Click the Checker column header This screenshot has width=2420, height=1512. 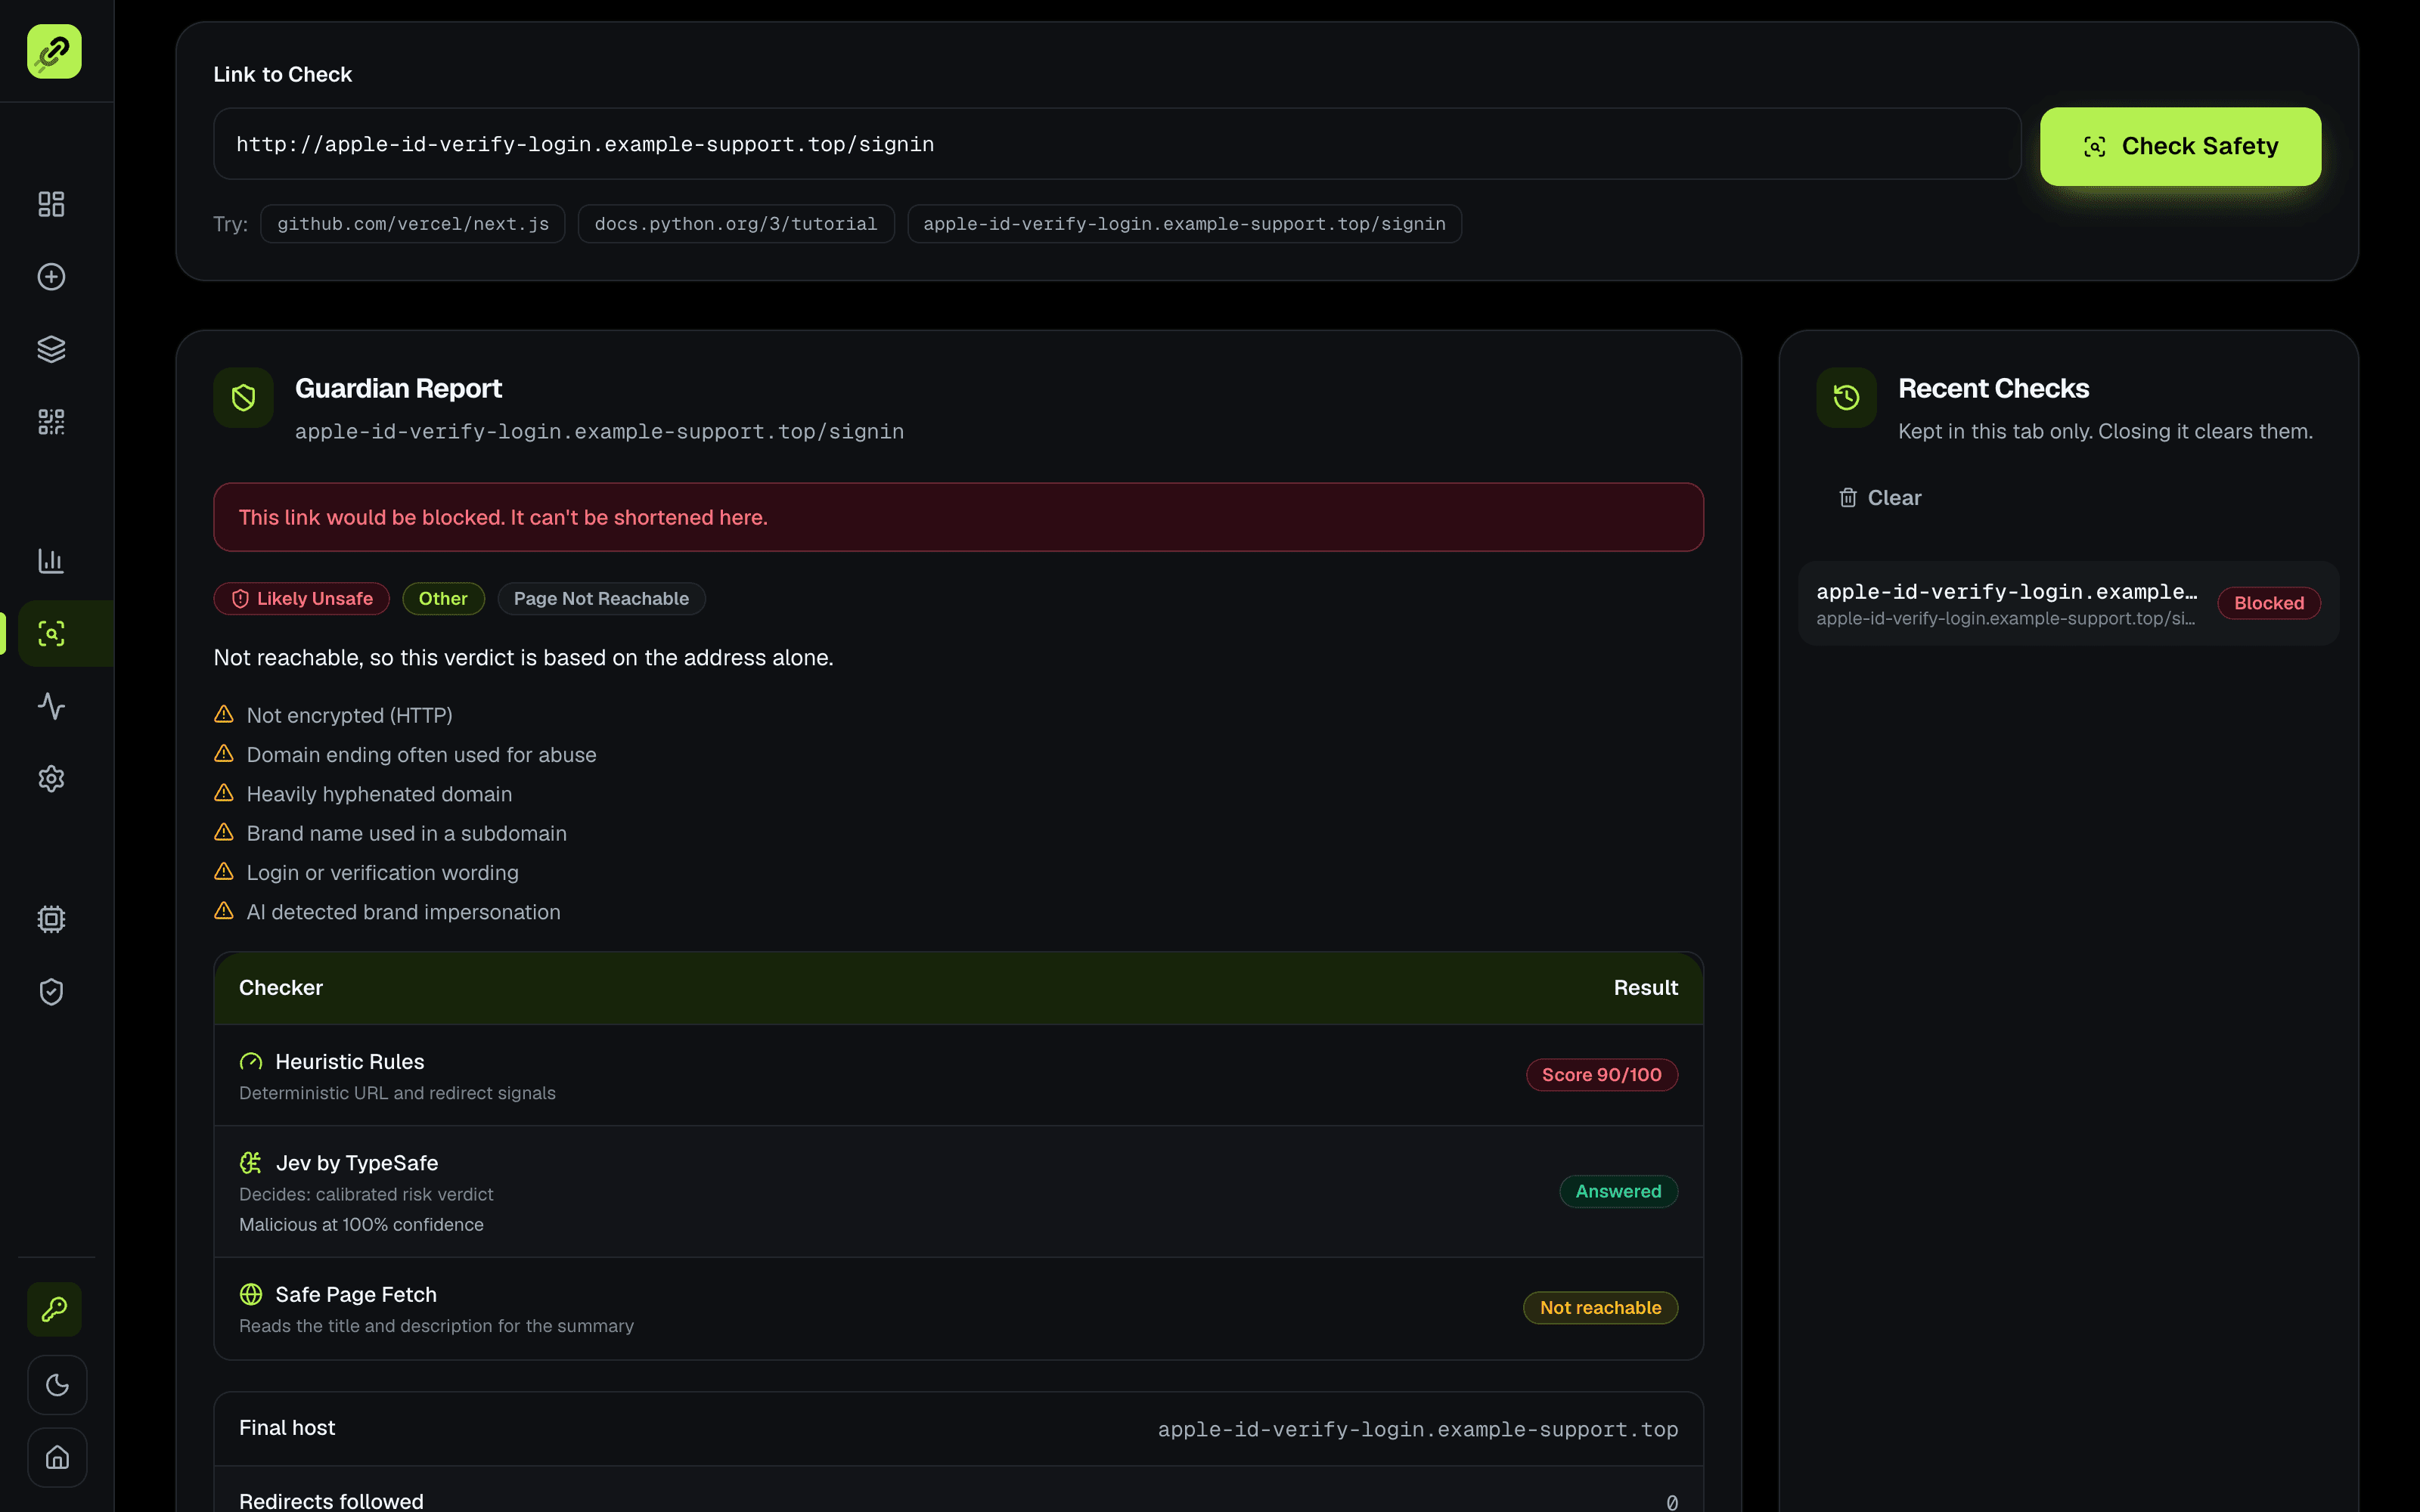[x=281, y=988]
